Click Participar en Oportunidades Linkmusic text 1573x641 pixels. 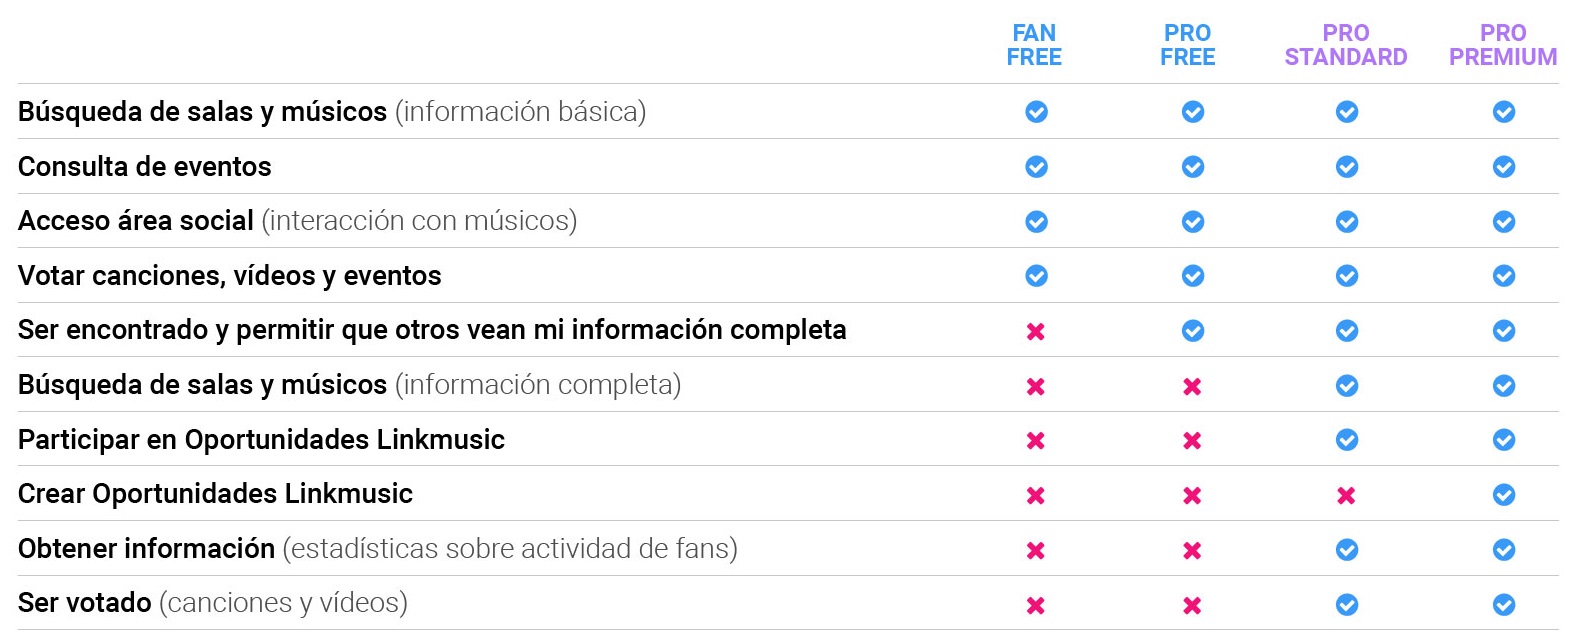coord(261,440)
